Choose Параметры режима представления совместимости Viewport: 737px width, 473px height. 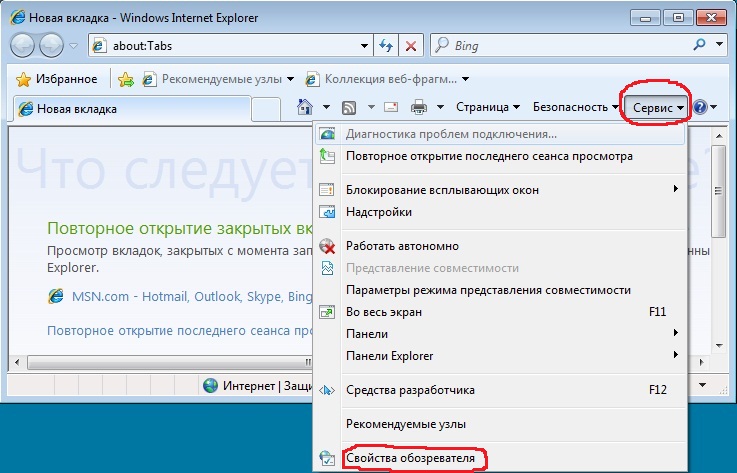500,290
